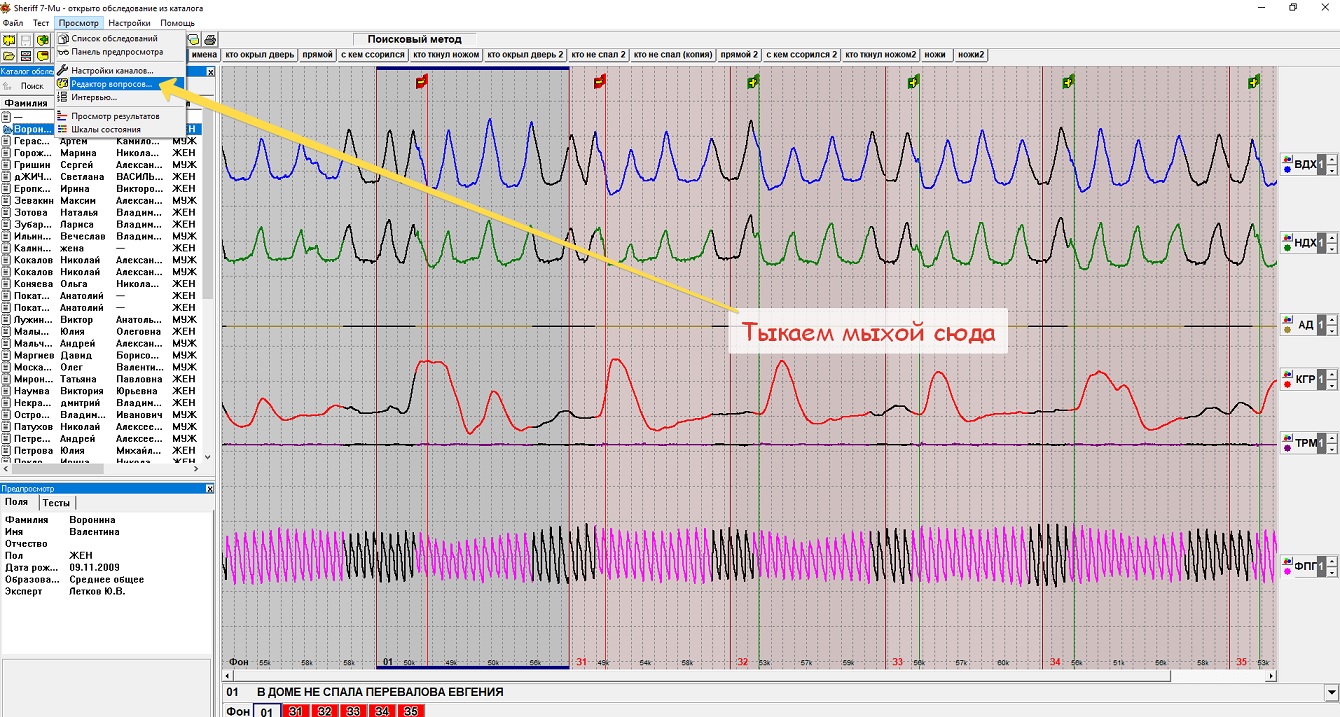Select catalog row Маргиев Давид

click(101, 355)
